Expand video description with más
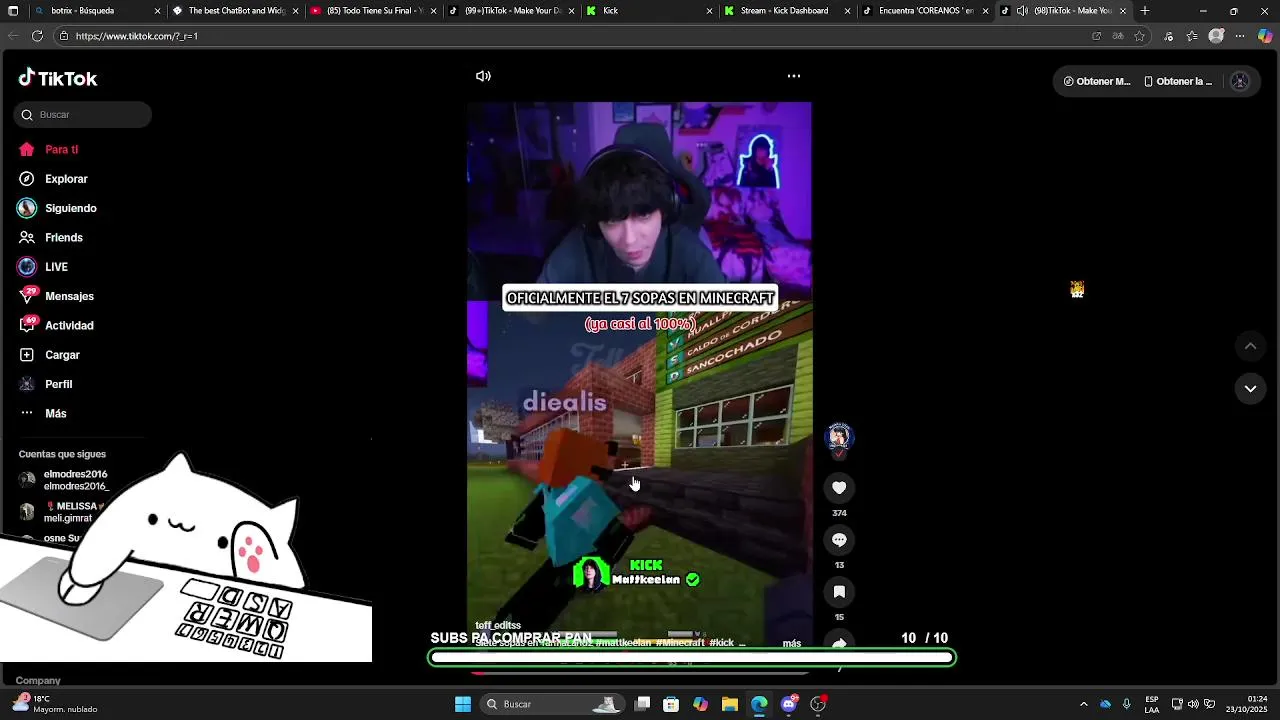The width and height of the screenshot is (1280, 720). pos(792,643)
